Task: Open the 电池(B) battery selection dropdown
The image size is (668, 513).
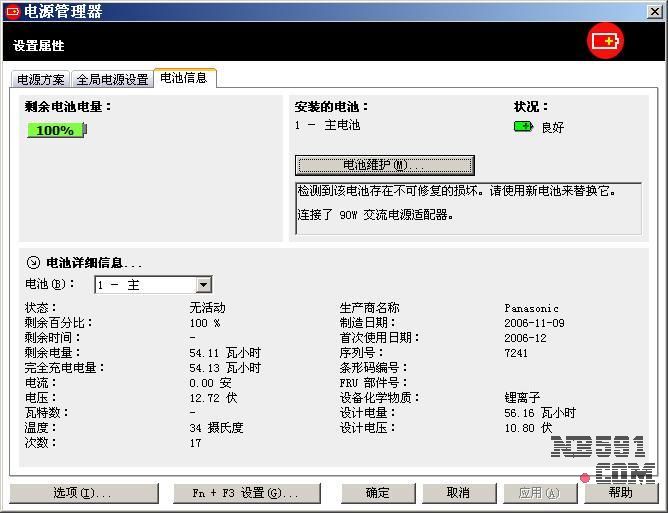Action: tap(204, 285)
